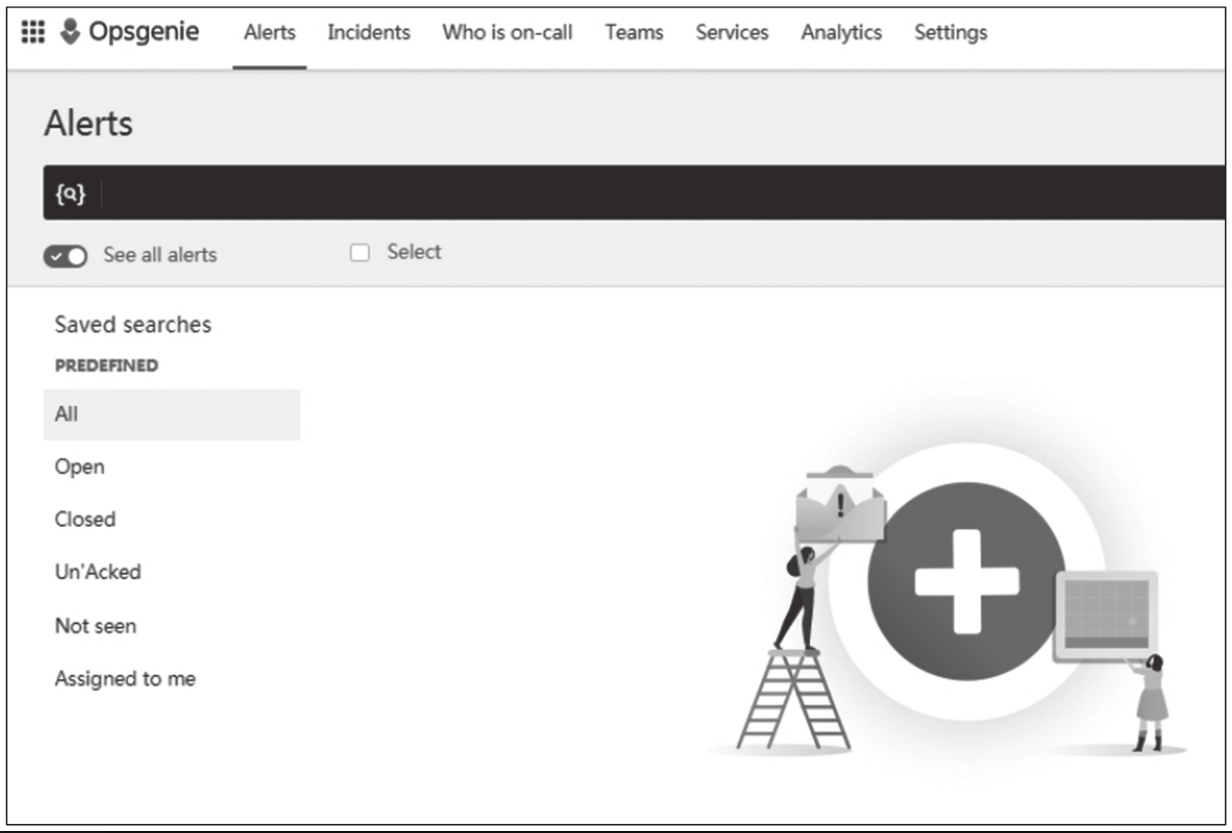Screen dimensions: 1232x833
Task: Show alerts Assigned to me
Action: click(125, 679)
